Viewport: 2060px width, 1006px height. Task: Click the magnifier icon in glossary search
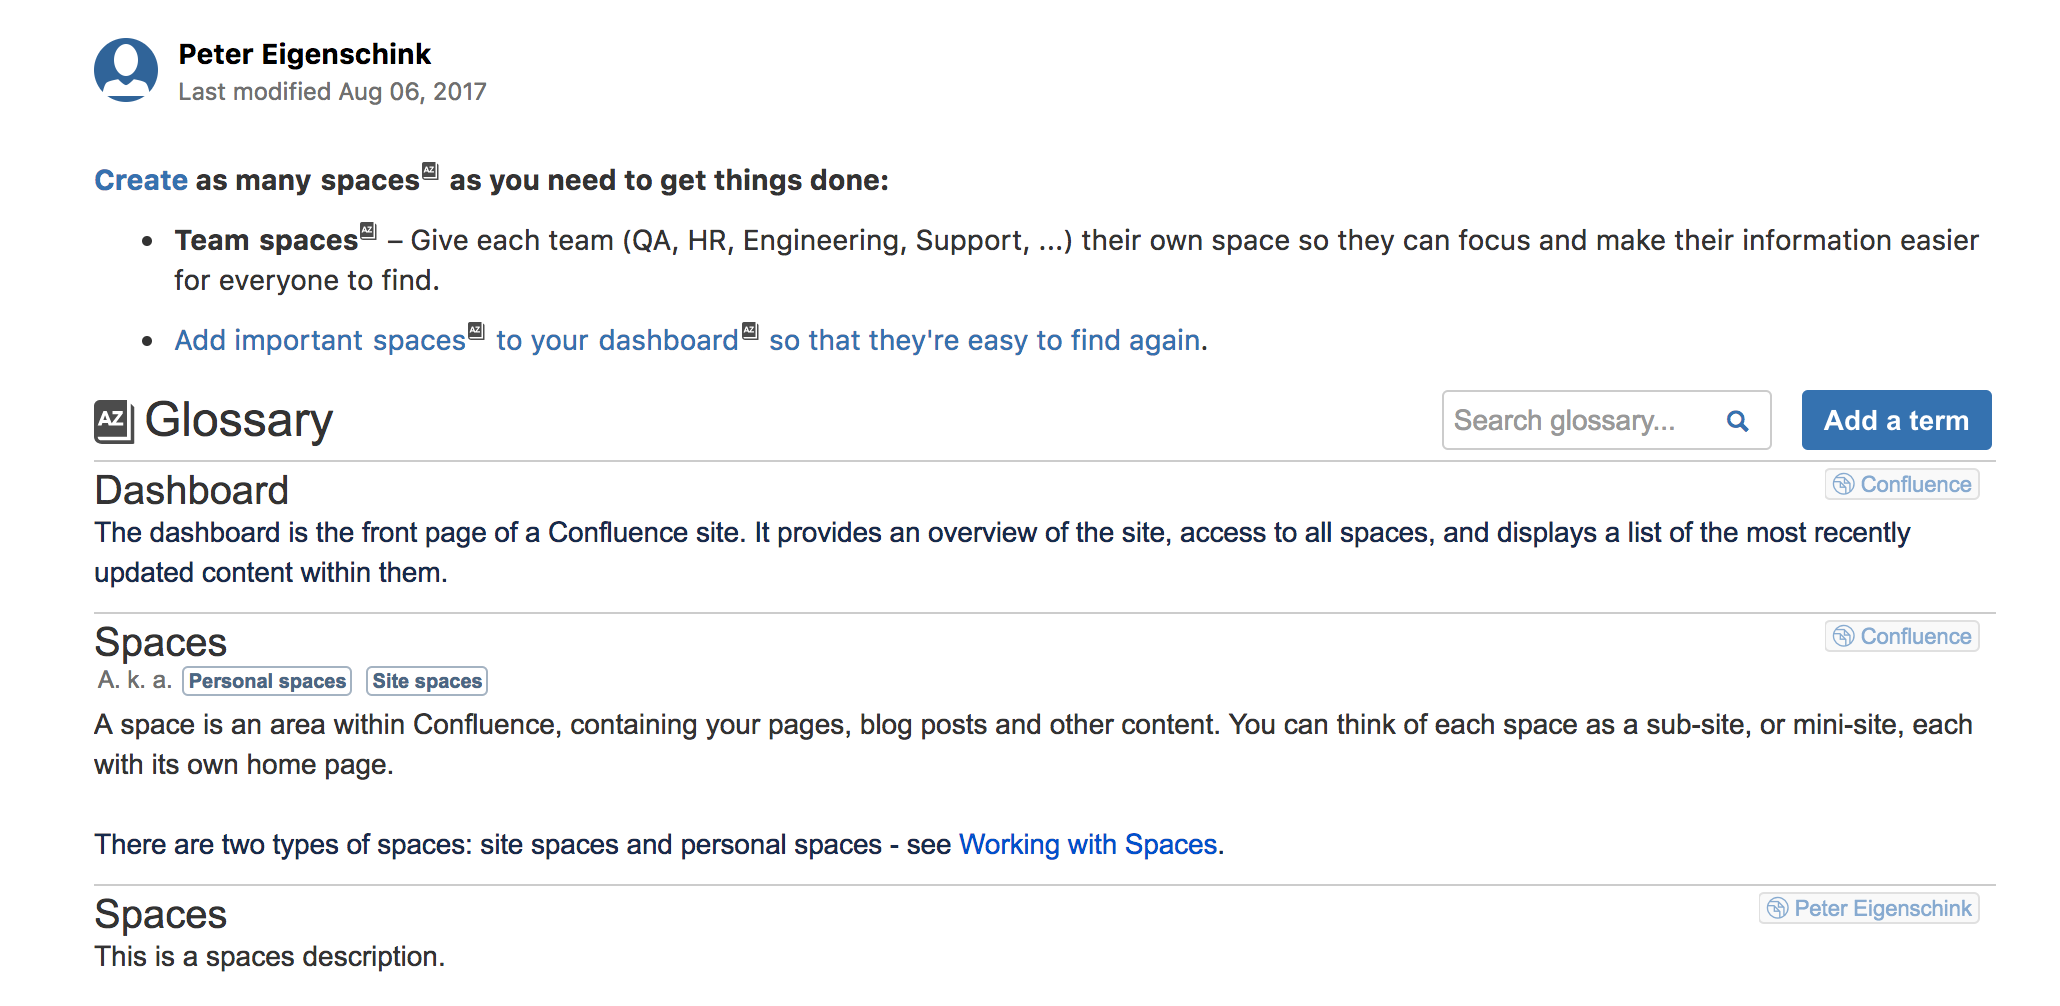point(1738,421)
